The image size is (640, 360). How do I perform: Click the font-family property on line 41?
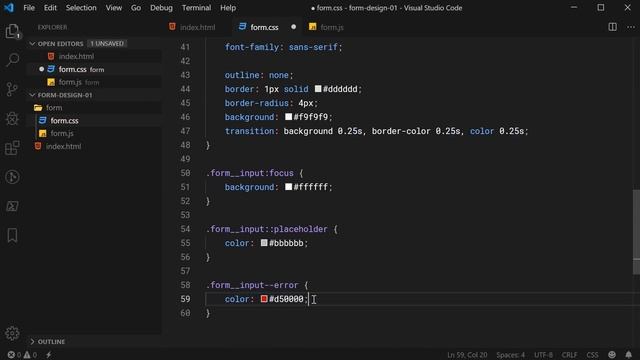coord(251,47)
